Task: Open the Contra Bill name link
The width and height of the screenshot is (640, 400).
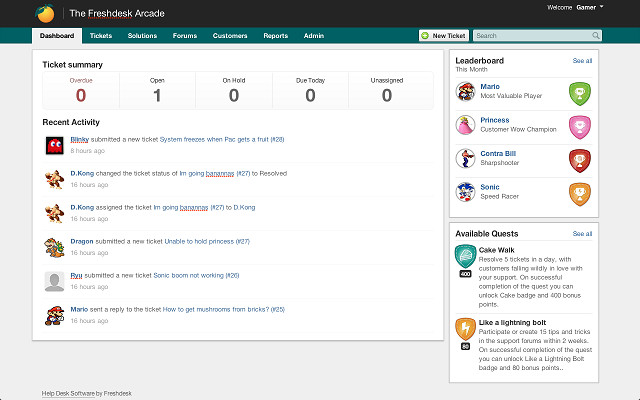Action: point(498,153)
